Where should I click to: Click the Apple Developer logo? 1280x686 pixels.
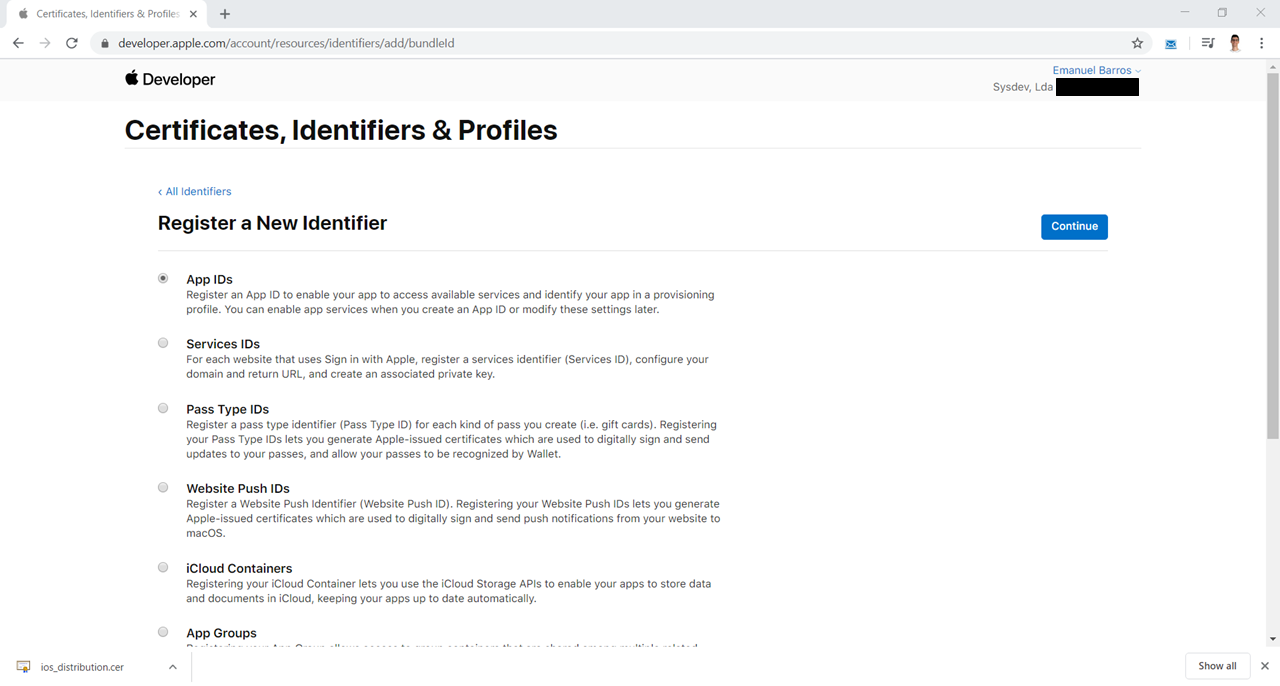coord(170,79)
